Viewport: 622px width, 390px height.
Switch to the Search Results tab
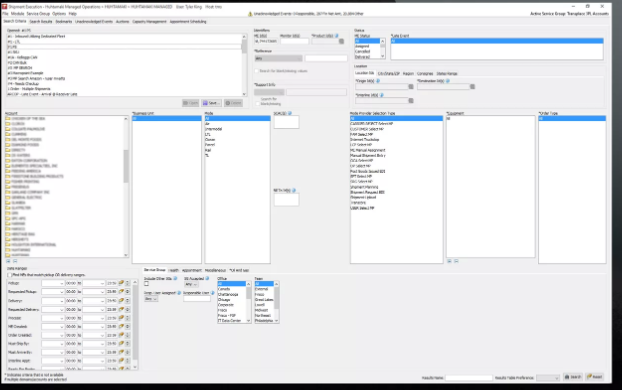tap(41, 22)
